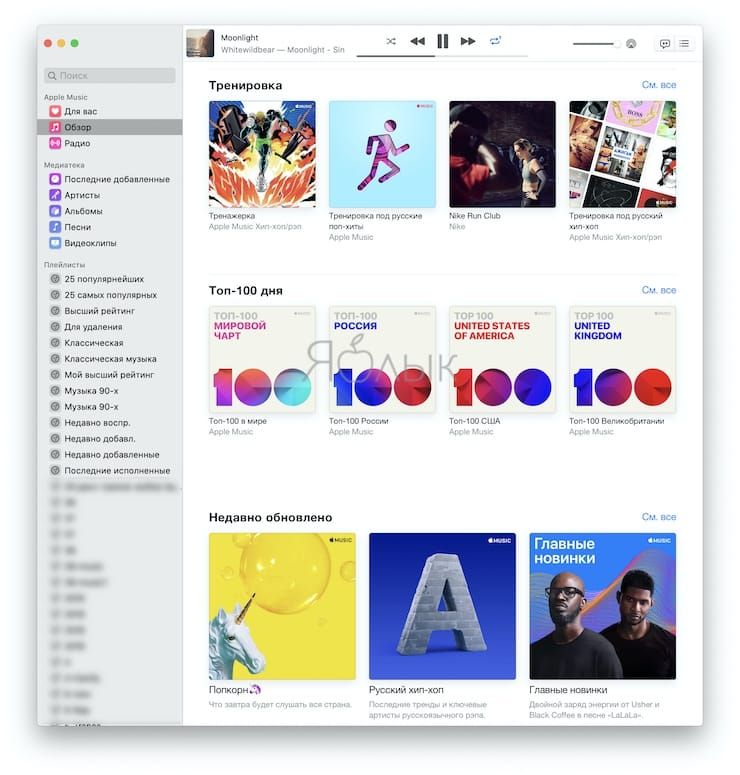This screenshot has height=775, width=740.
Task: Open Альбомы library view
Action: pyautogui.click(x=110, y=211)
